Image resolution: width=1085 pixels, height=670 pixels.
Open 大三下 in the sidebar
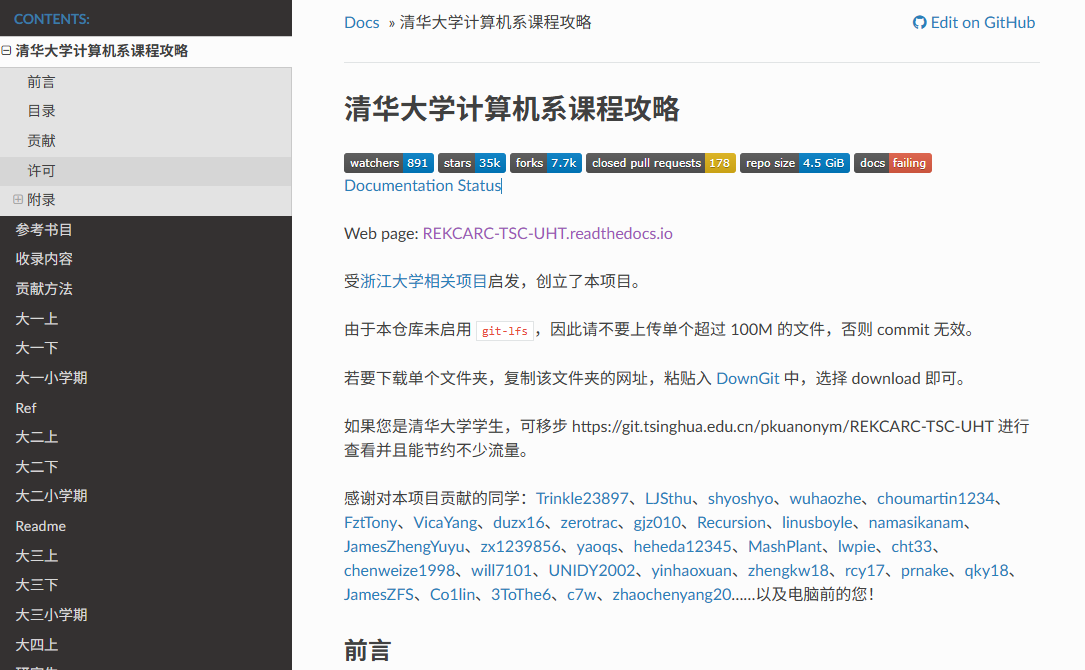coord(145,585)
